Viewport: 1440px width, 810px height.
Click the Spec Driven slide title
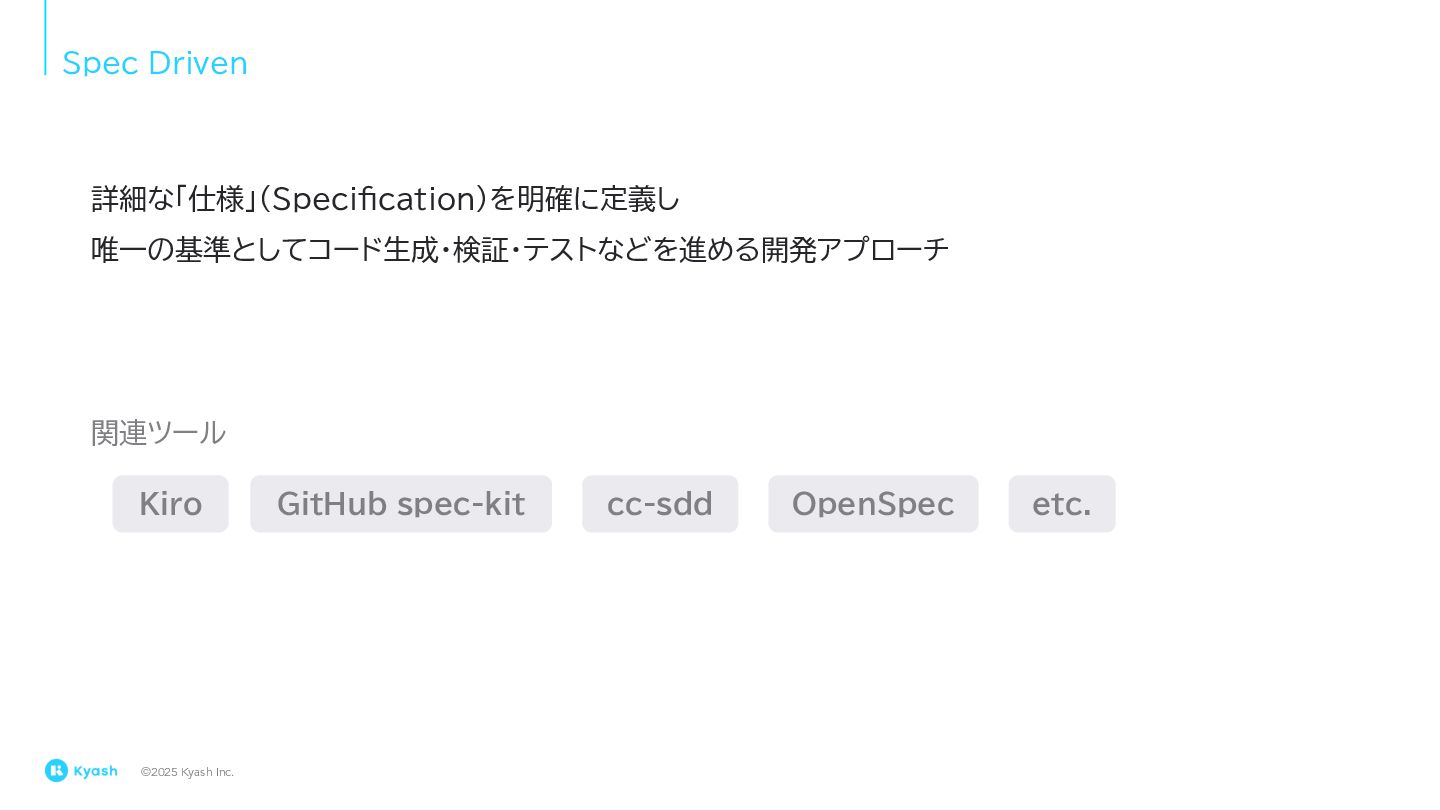coord(155,63)
